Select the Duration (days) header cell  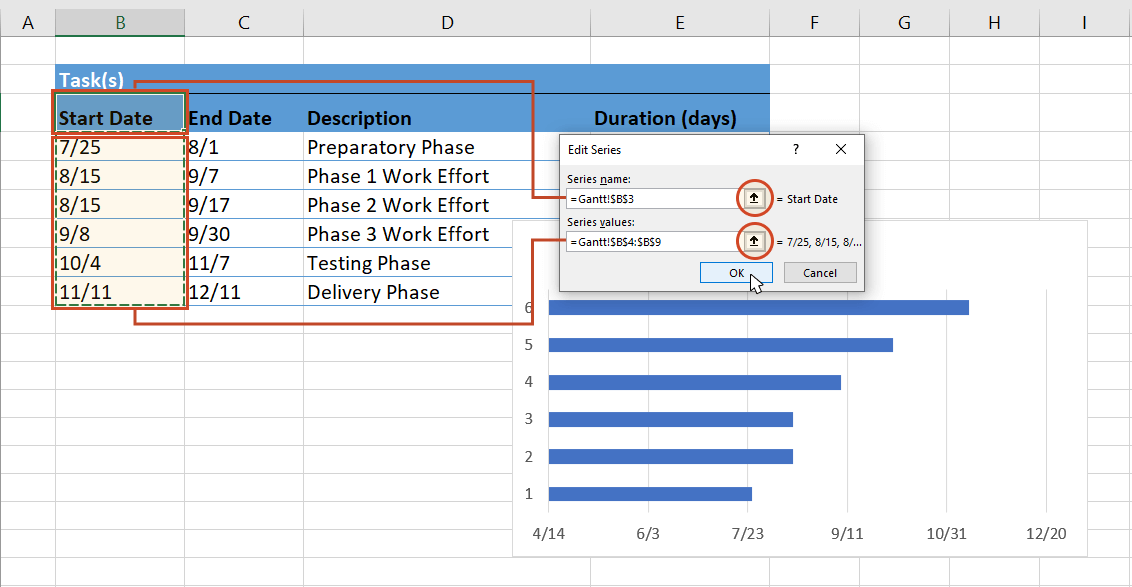pos(665,118)
